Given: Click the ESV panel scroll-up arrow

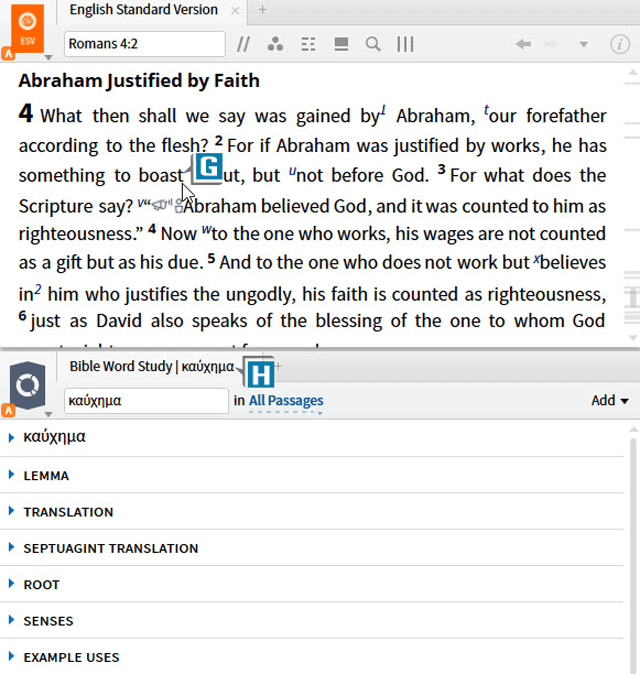Looking at the screenshot, I should click(633, 72).
